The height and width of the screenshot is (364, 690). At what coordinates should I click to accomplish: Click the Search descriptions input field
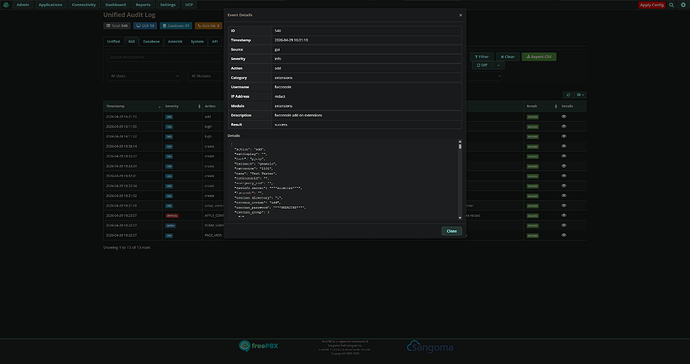tap(165, 57)
